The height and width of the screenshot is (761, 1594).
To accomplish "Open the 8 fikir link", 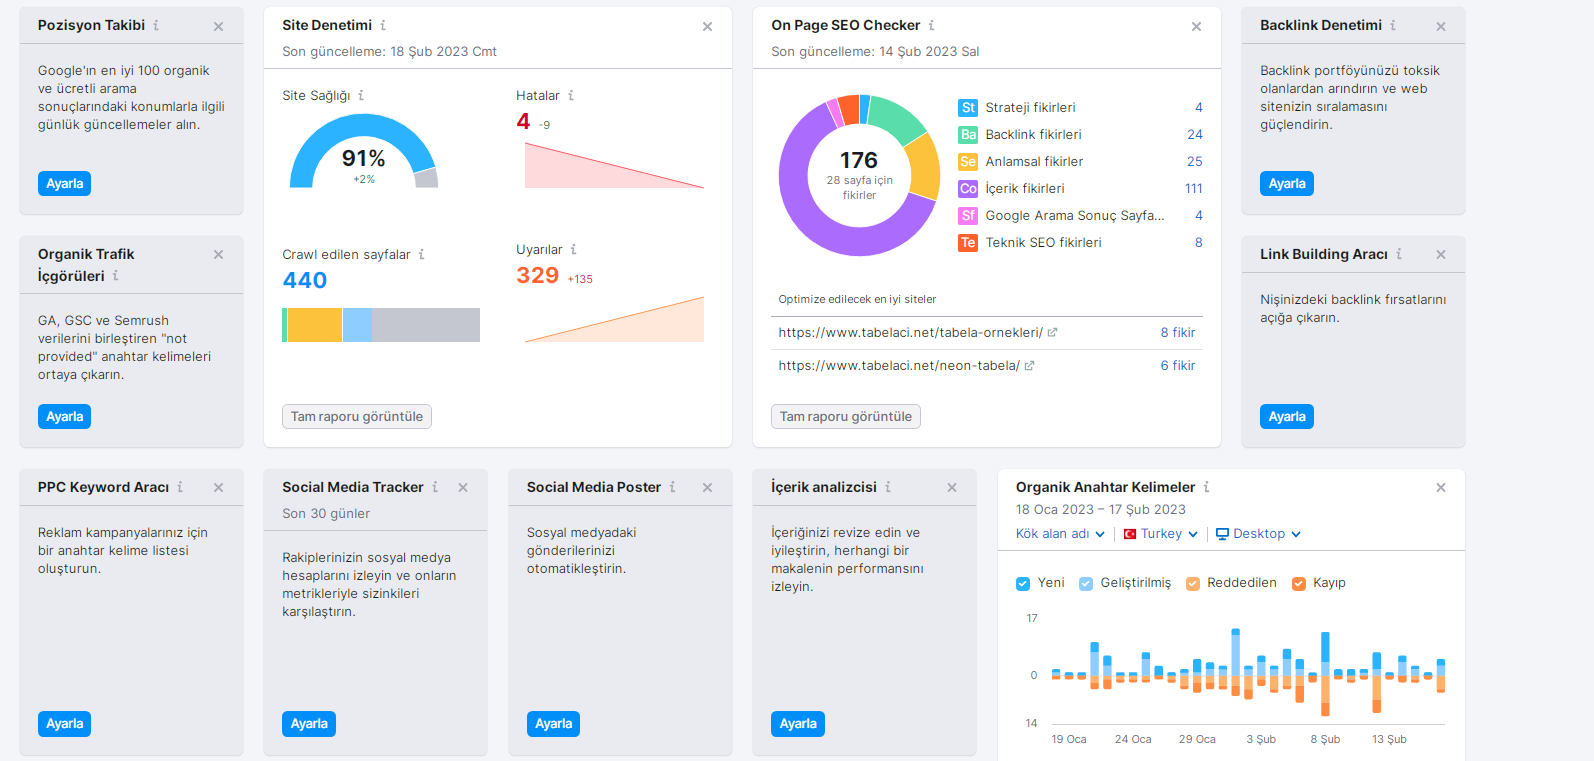I will point(1178,333).
